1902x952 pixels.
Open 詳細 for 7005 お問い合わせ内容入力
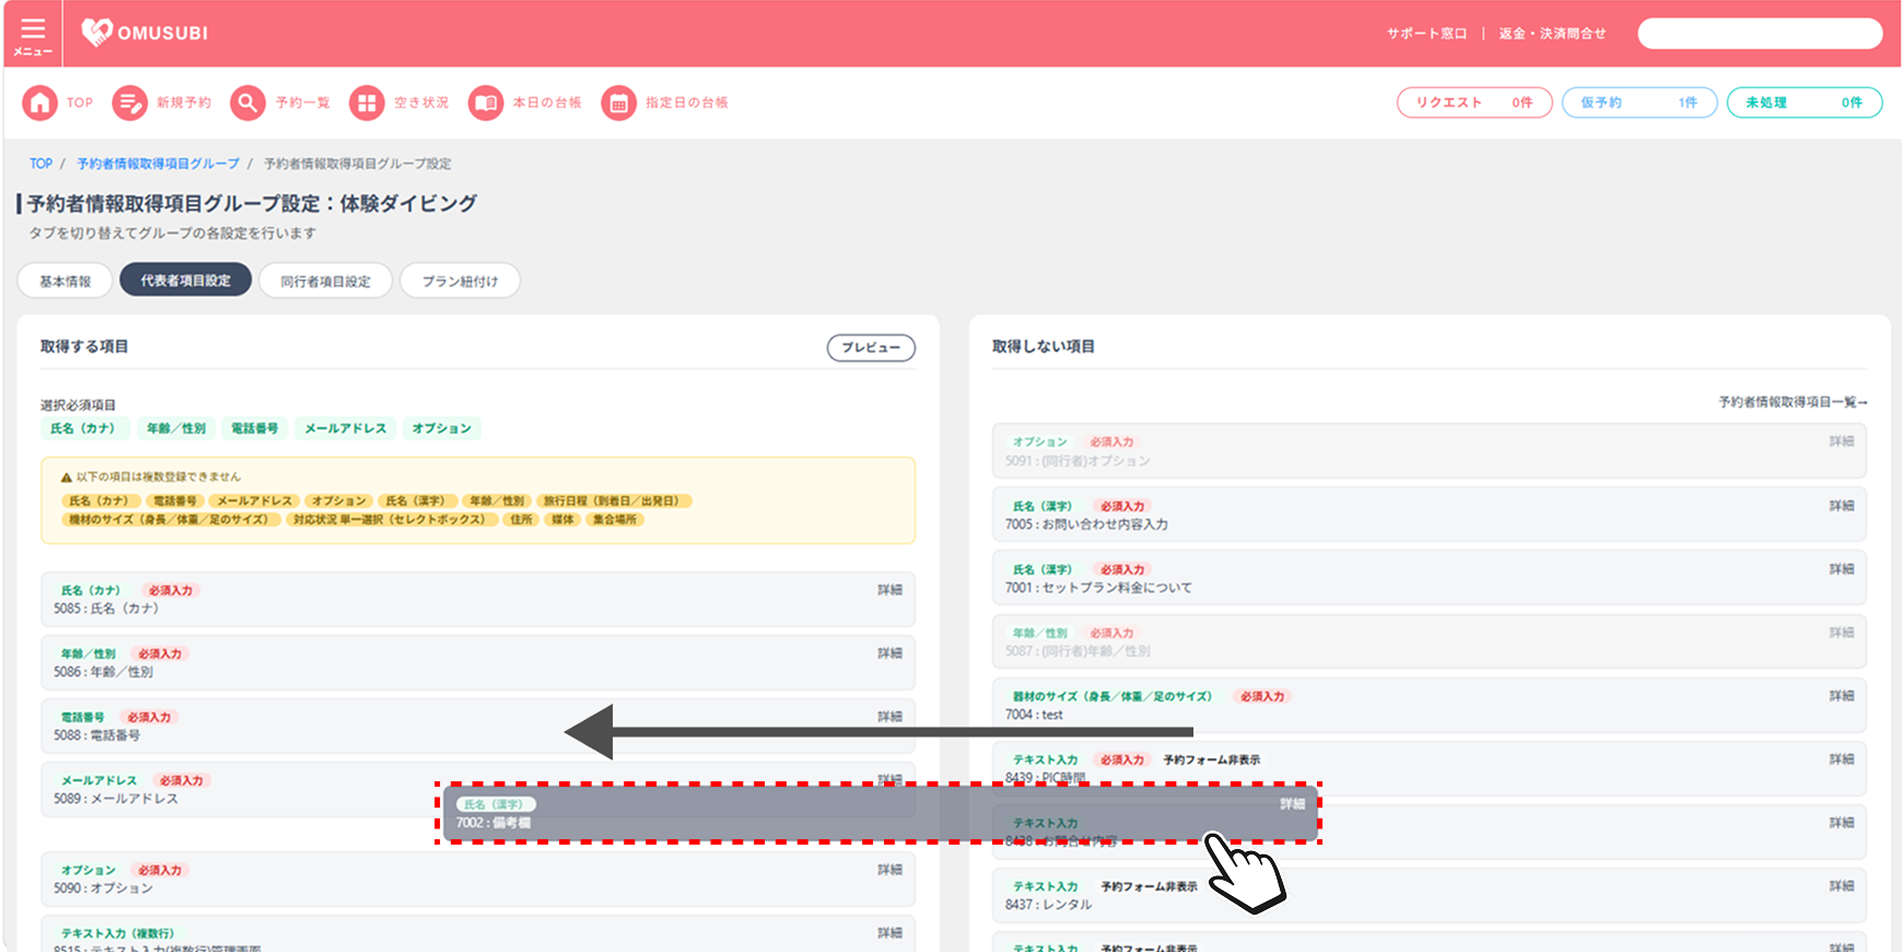click(1842, 506)
